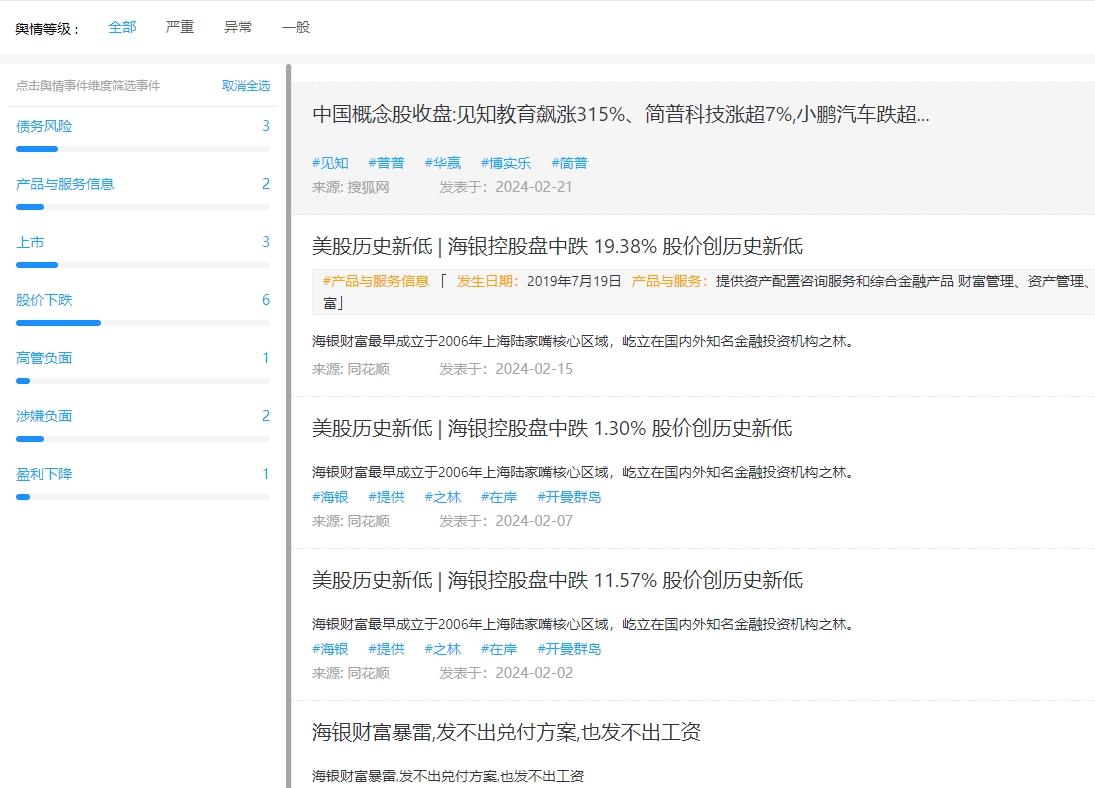This screenshot has height=788, width=1095.
Task: Click the orange #产品与服务信息 tag
Action: pyautogui.click(x=376, y=281)
